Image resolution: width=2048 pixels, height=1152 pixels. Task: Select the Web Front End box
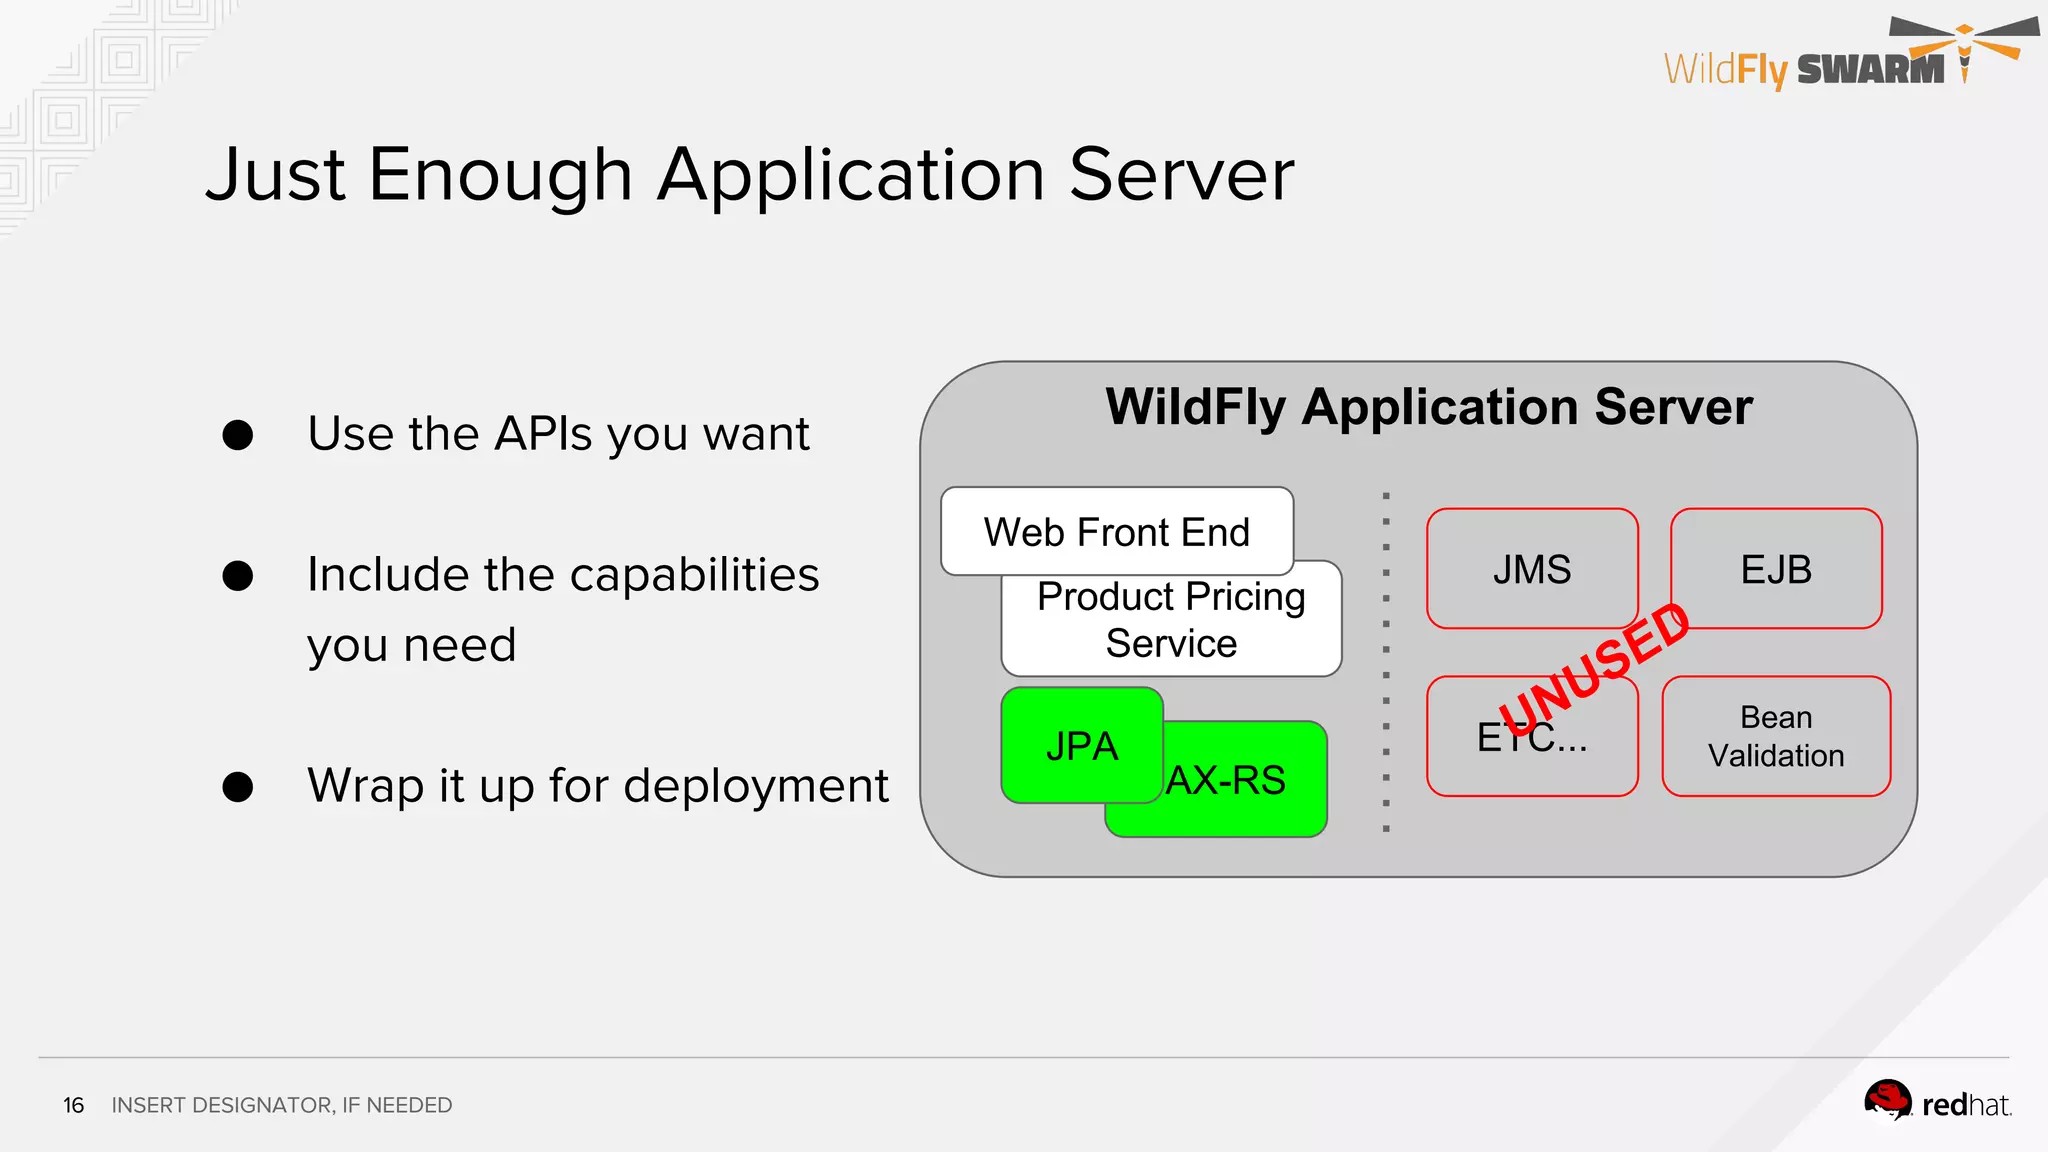(x=1117, y=531)
